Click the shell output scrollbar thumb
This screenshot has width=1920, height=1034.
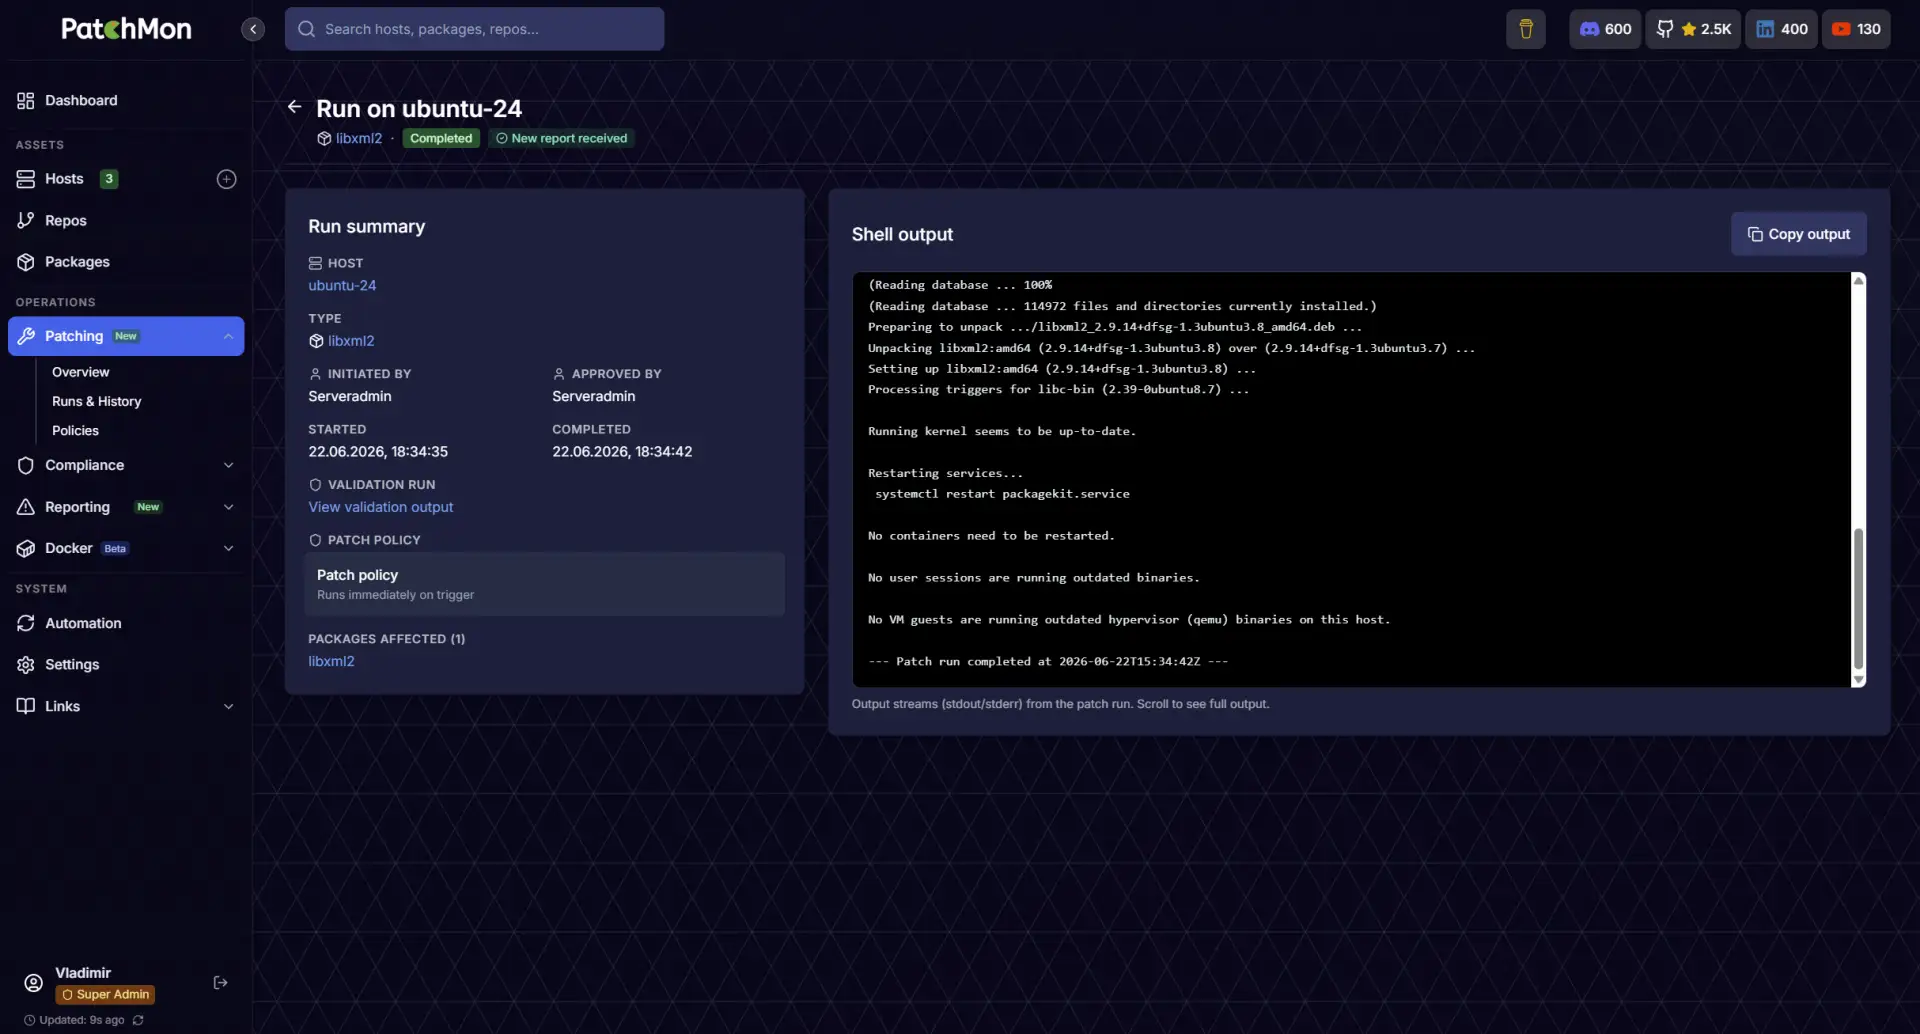[1858, 598]
